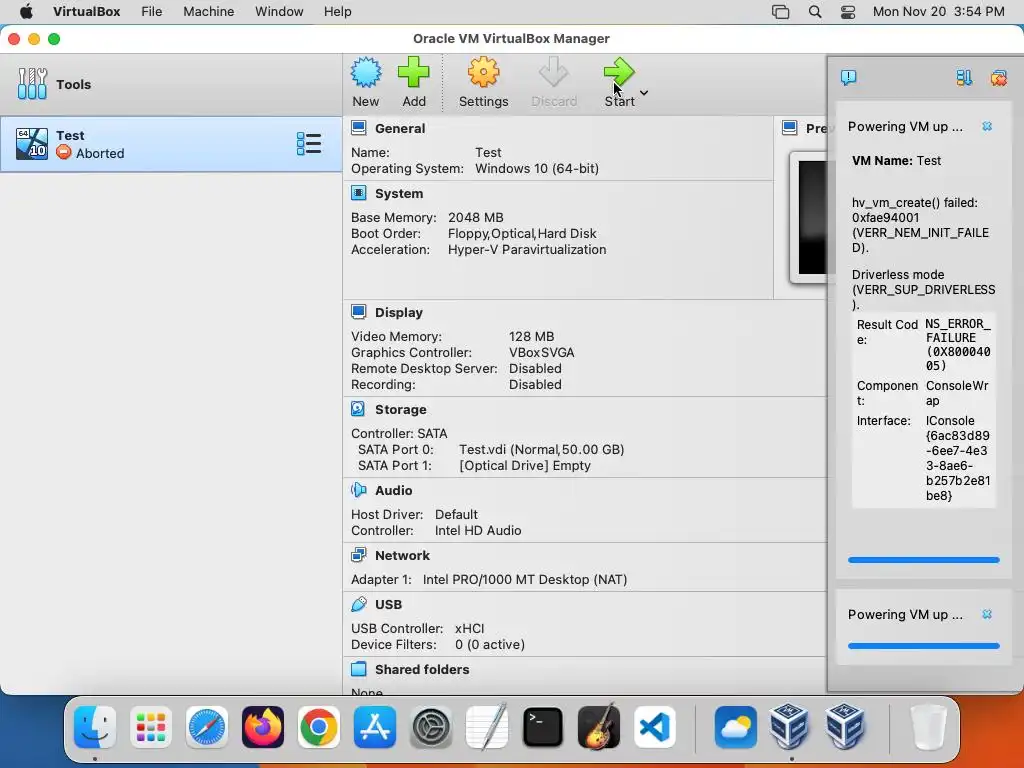This screenshot has height=768, width=1024.
Task: Click the Preview panel header icon
Action: 790,128
